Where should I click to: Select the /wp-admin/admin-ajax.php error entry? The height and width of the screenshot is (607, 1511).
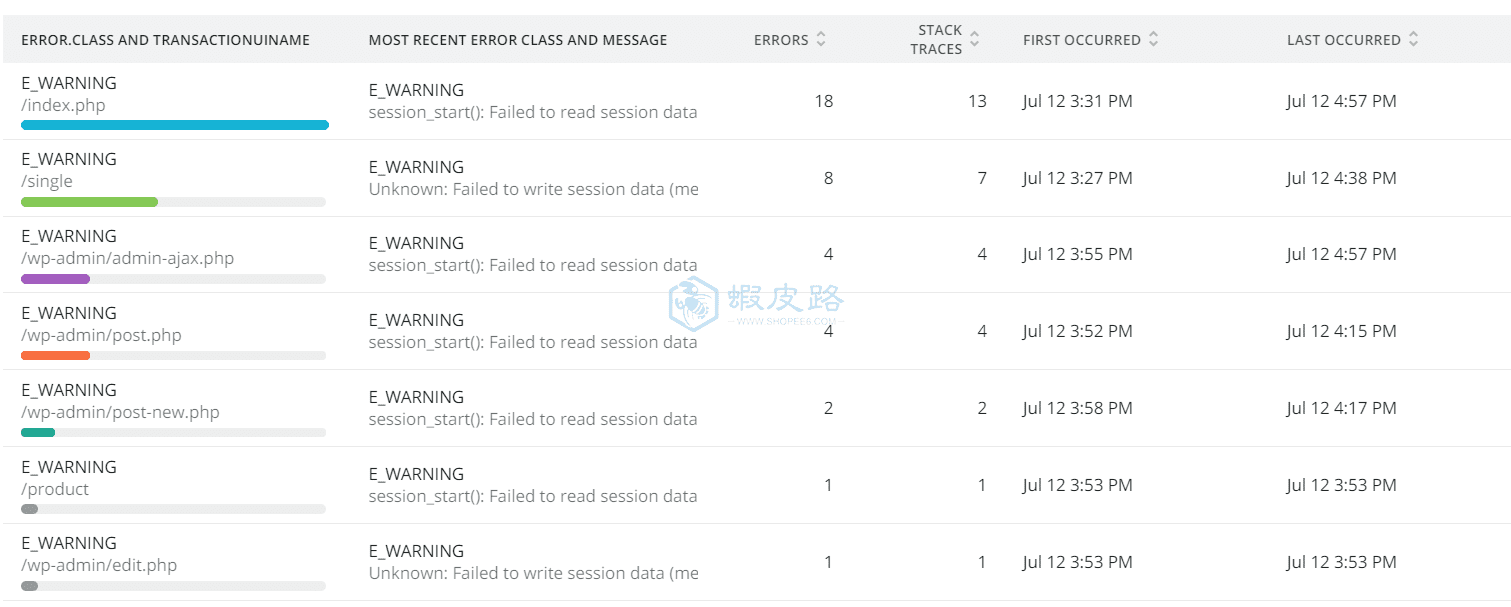tap(755, 255)
